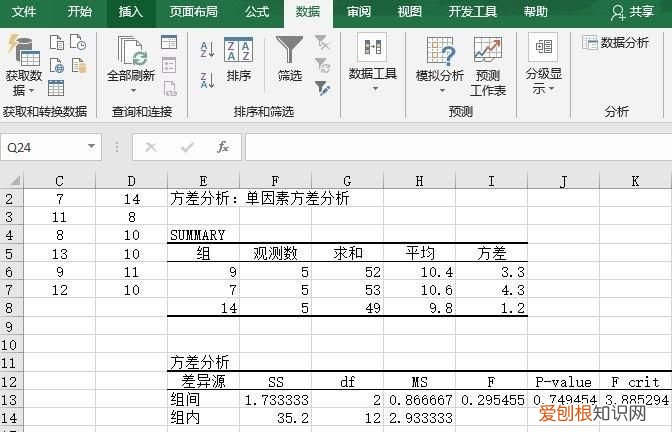The width and height of the screenshot is (672, 432).
Task: Click Recent Sources icon with clock
Action: (78, 42)
